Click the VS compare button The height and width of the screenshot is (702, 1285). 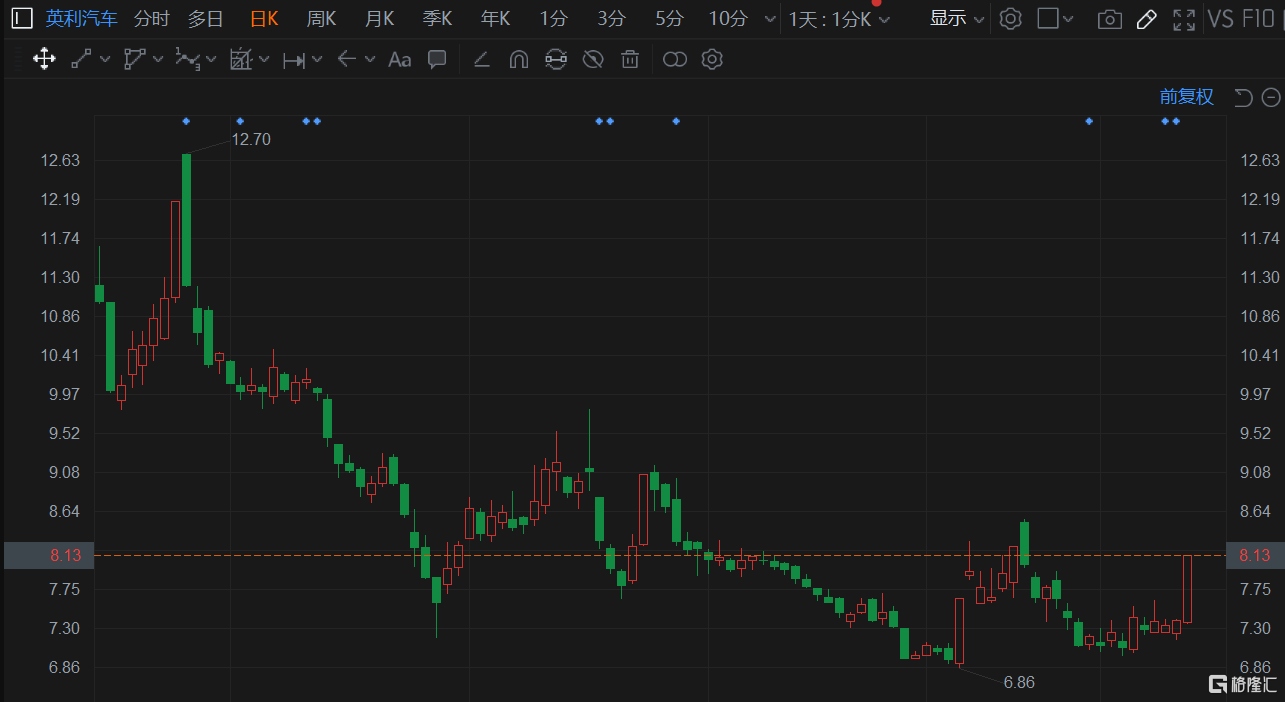(1220, 18)
